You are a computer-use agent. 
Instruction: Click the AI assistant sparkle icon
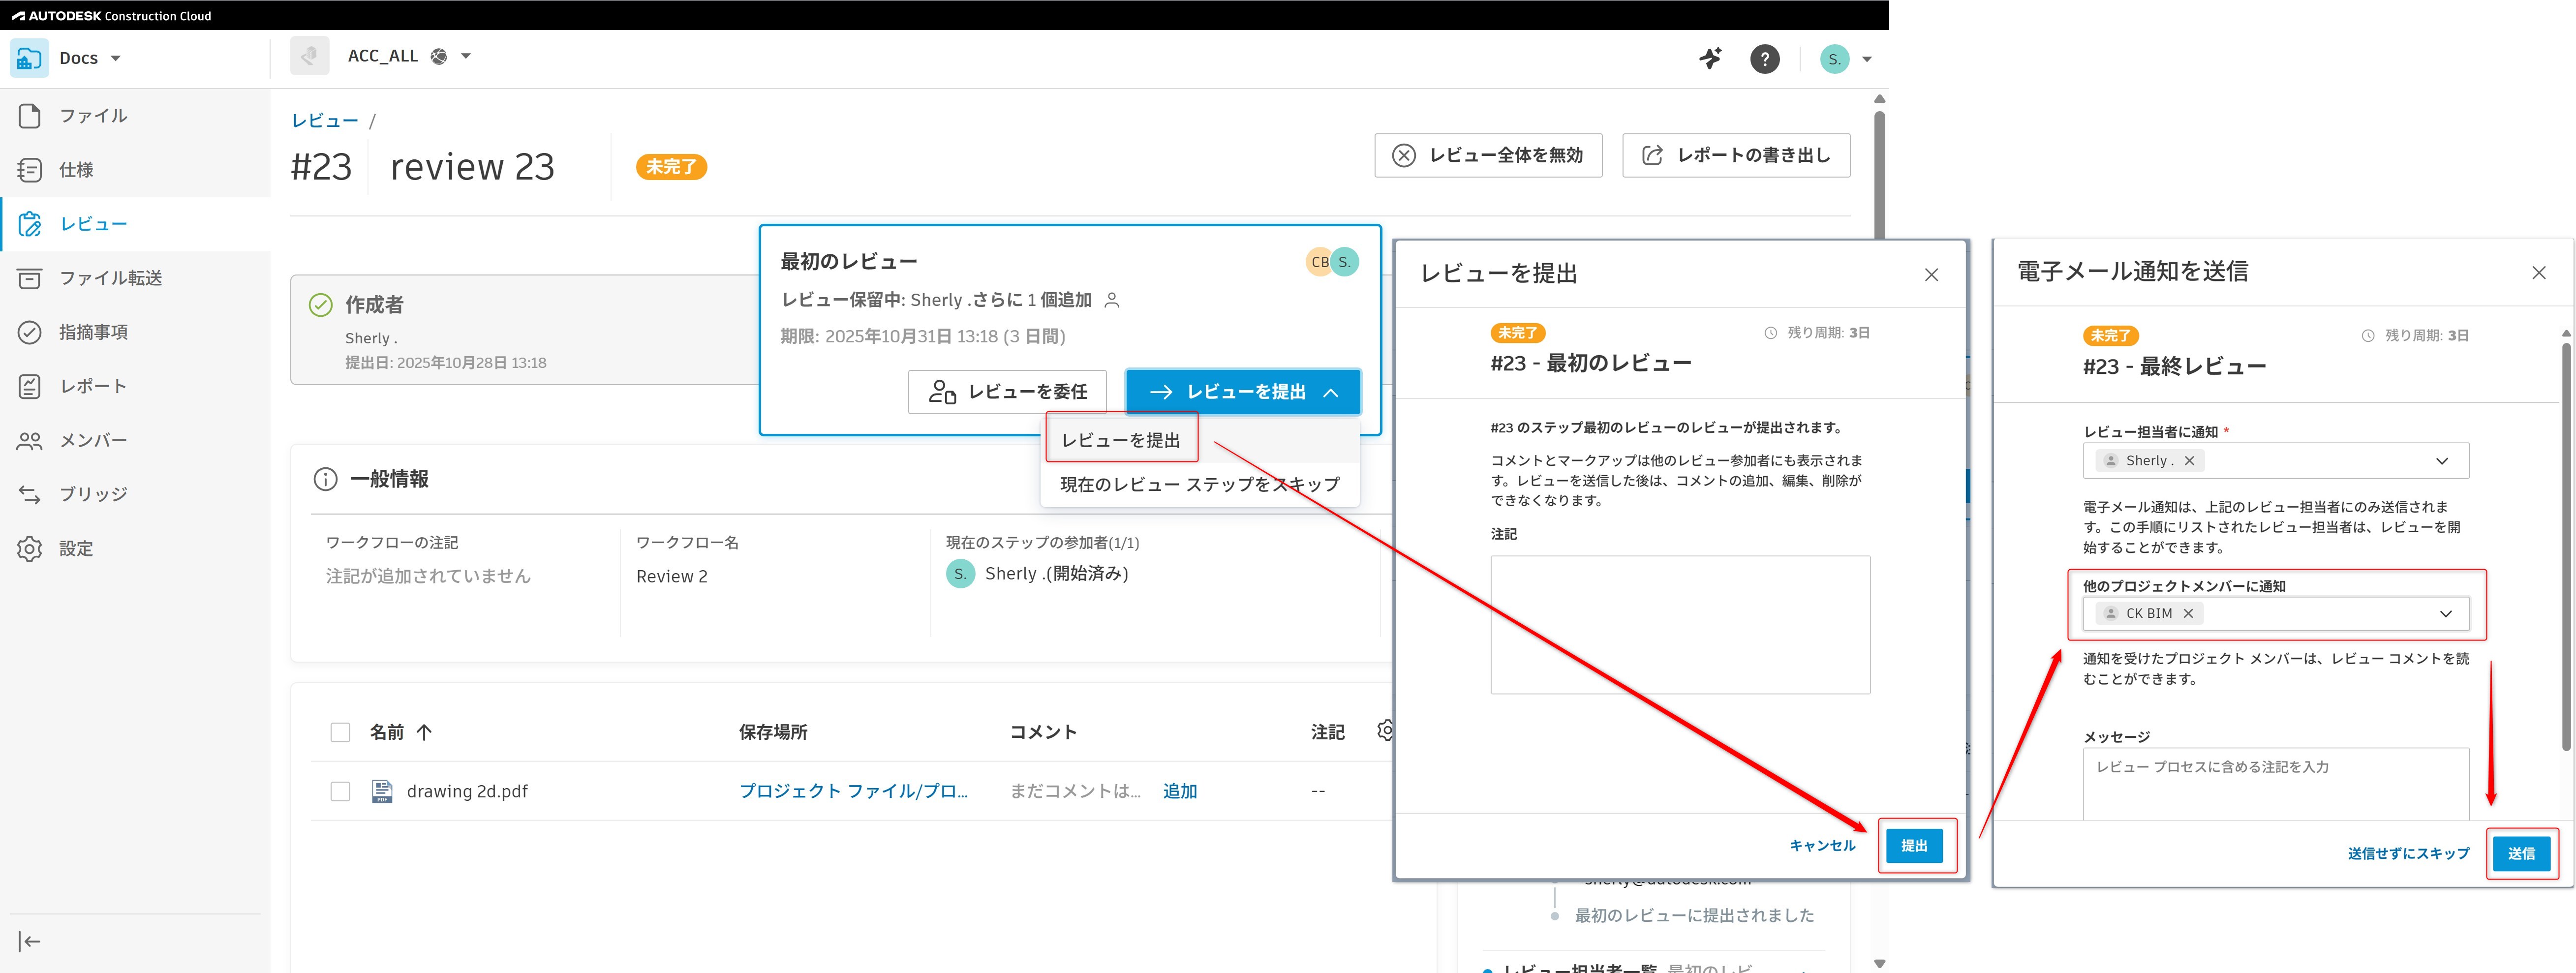click(x=1711, y=58)
